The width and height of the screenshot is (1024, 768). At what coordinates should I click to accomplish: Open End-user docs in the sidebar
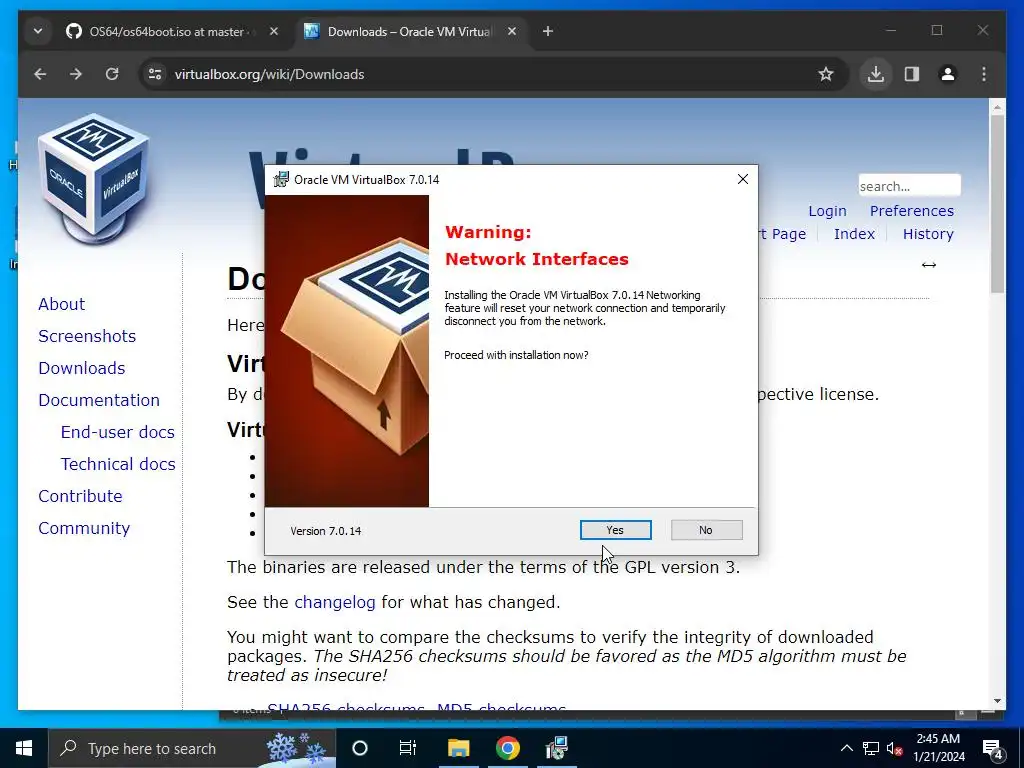click(118, 432)
